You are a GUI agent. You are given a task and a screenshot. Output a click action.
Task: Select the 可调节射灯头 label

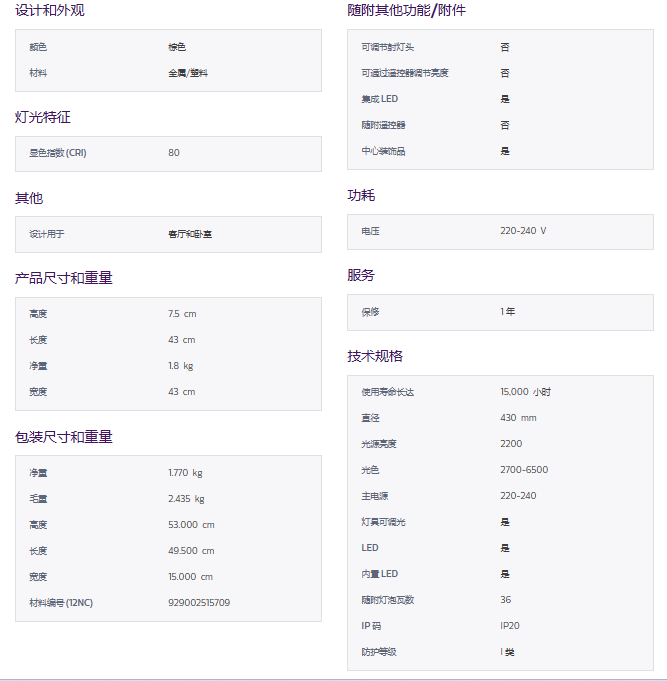point(387,47)
